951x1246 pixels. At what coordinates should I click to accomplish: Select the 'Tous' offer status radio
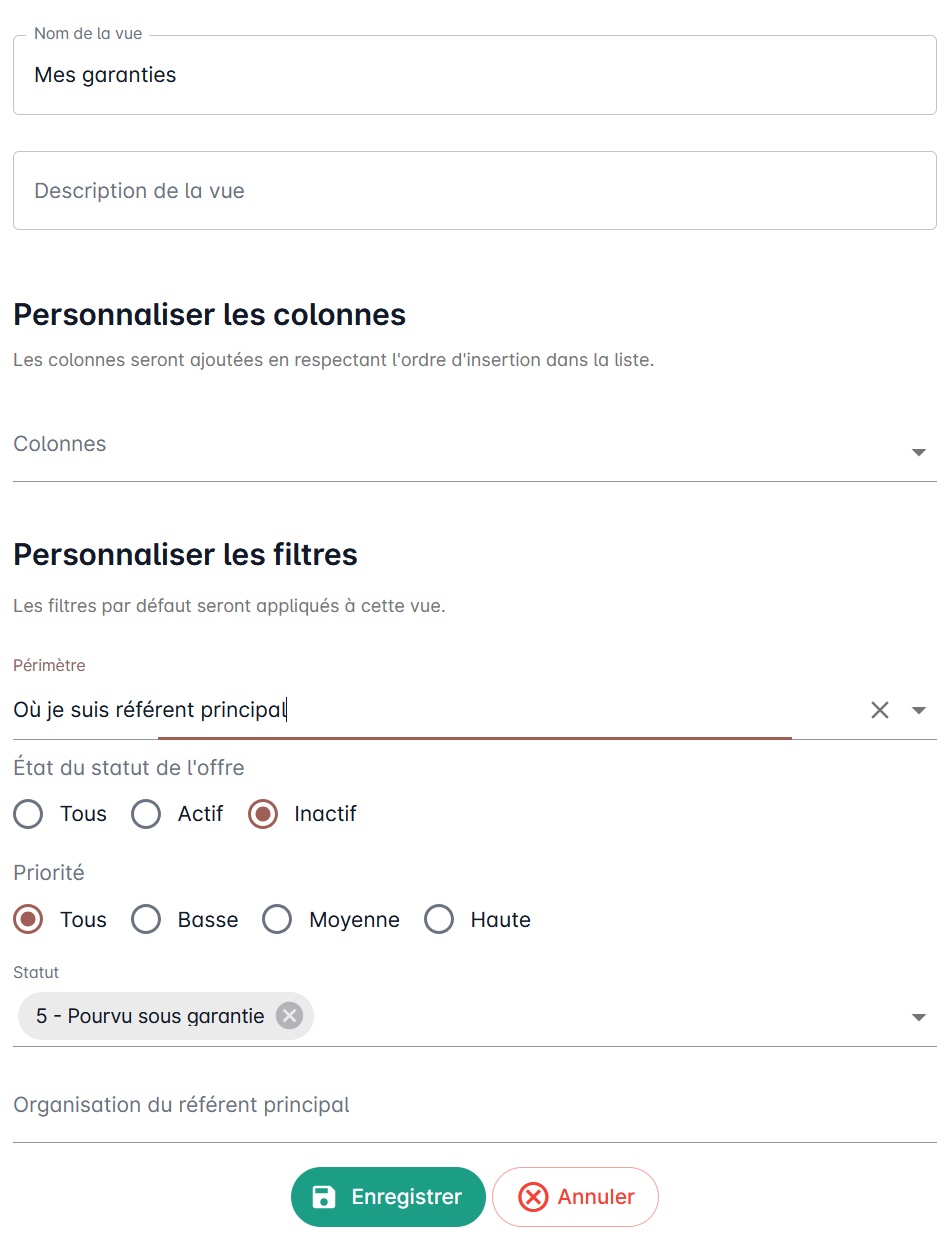click(28, 814)
